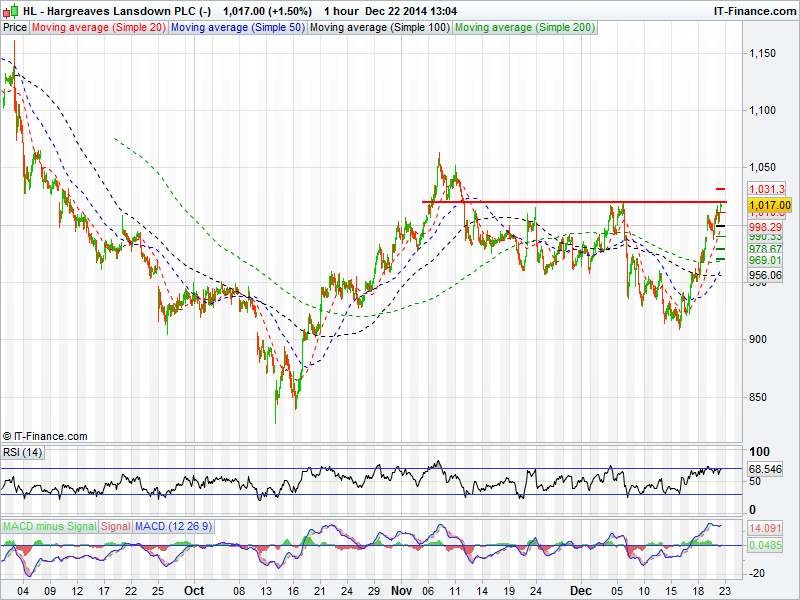Click the black 956.06 value tag

767,275
